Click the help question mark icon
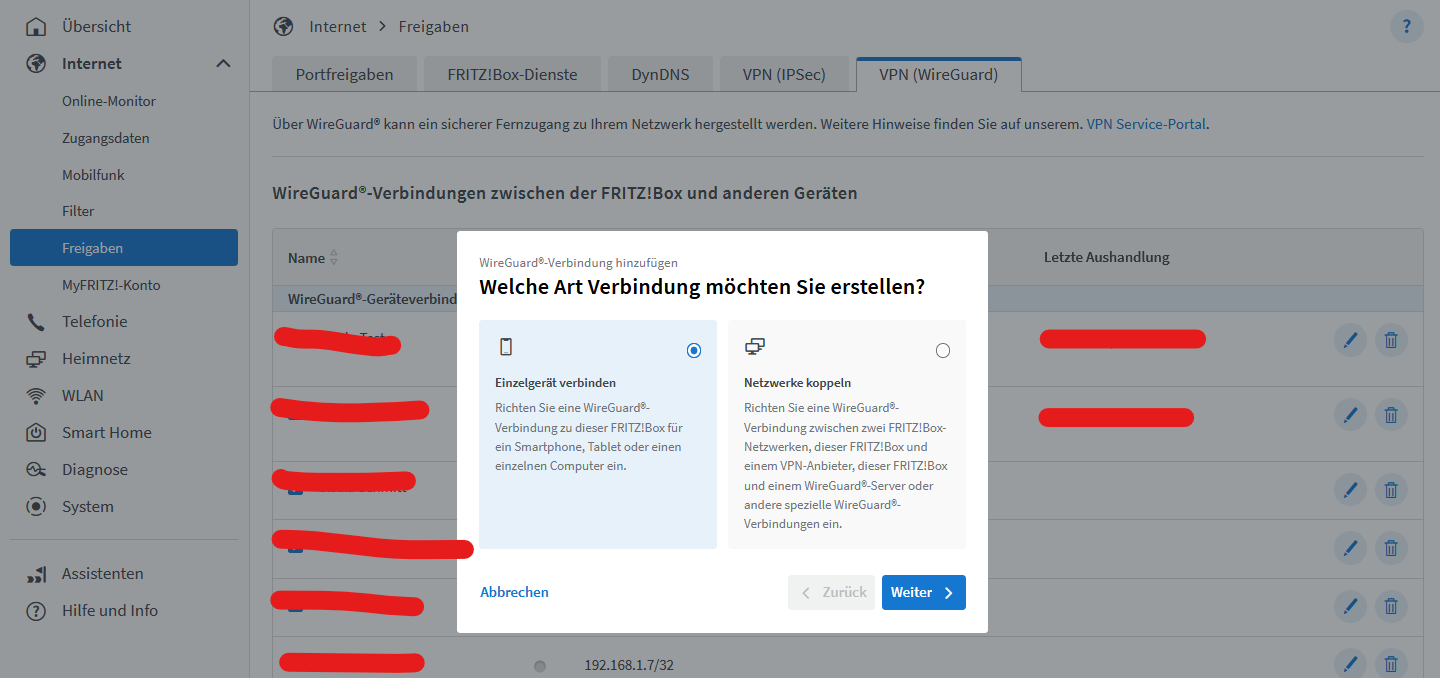Viewport: 1440px width, 678px height. 1406,27
